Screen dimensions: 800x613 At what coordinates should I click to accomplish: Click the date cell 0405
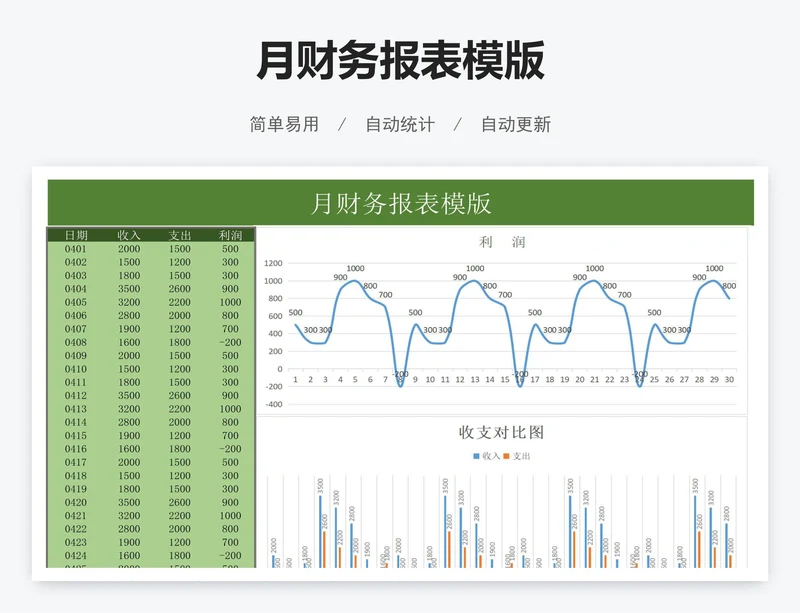76,302
